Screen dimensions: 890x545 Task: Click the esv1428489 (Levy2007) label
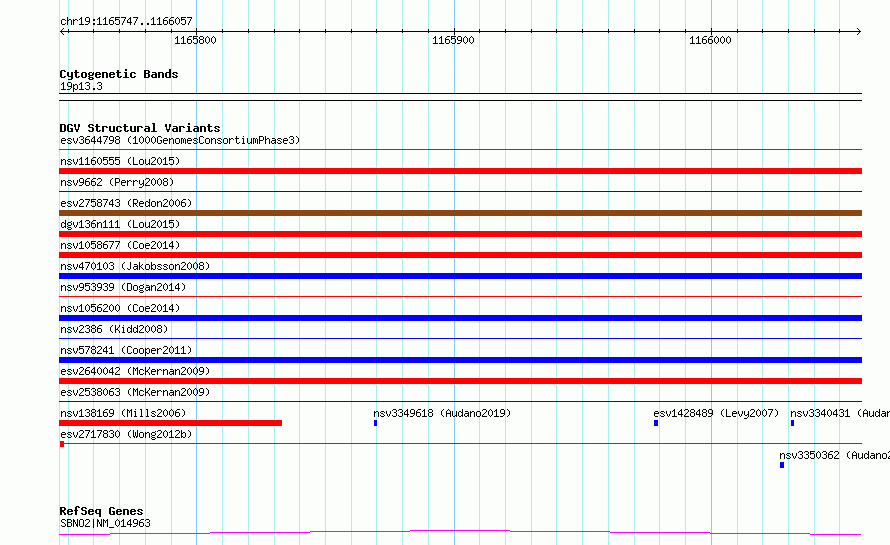(x=716, y=413)
